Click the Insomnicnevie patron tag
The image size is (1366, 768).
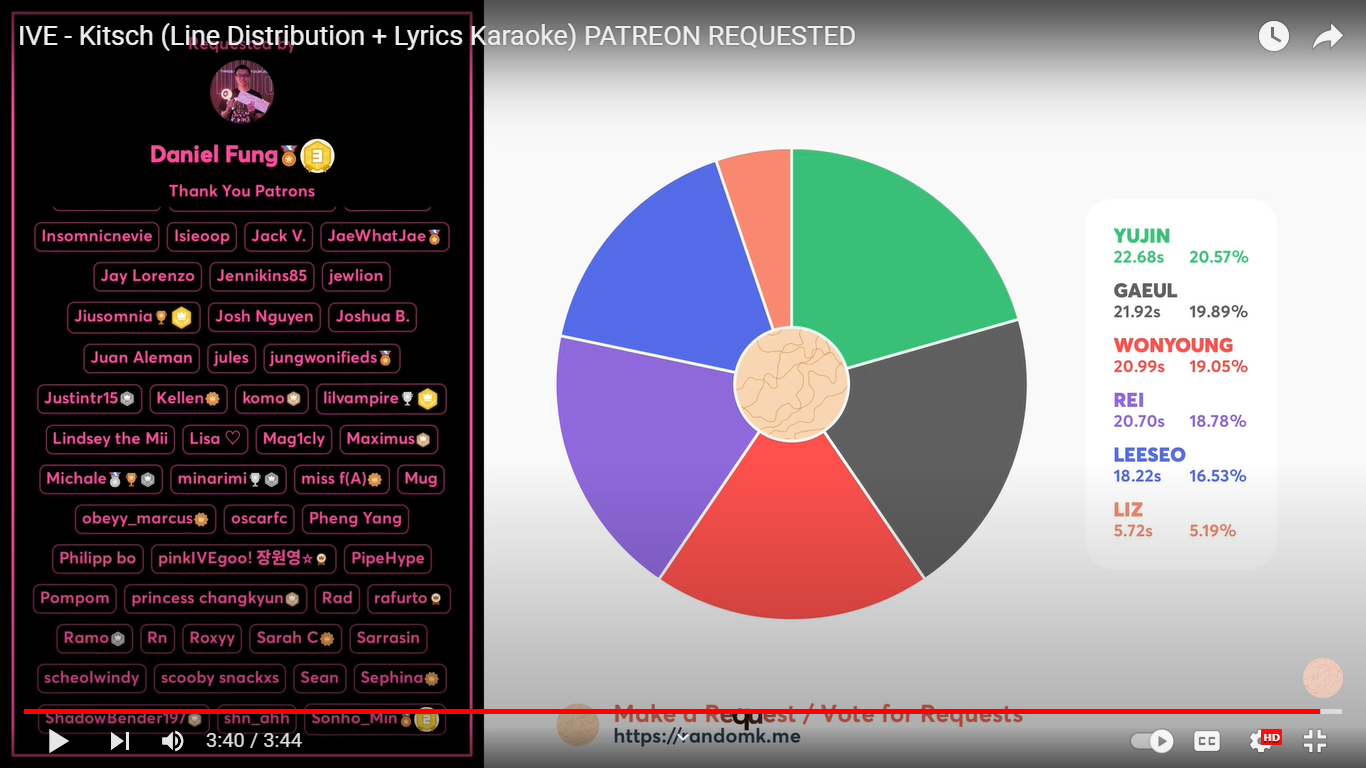[x=97, y=237]
